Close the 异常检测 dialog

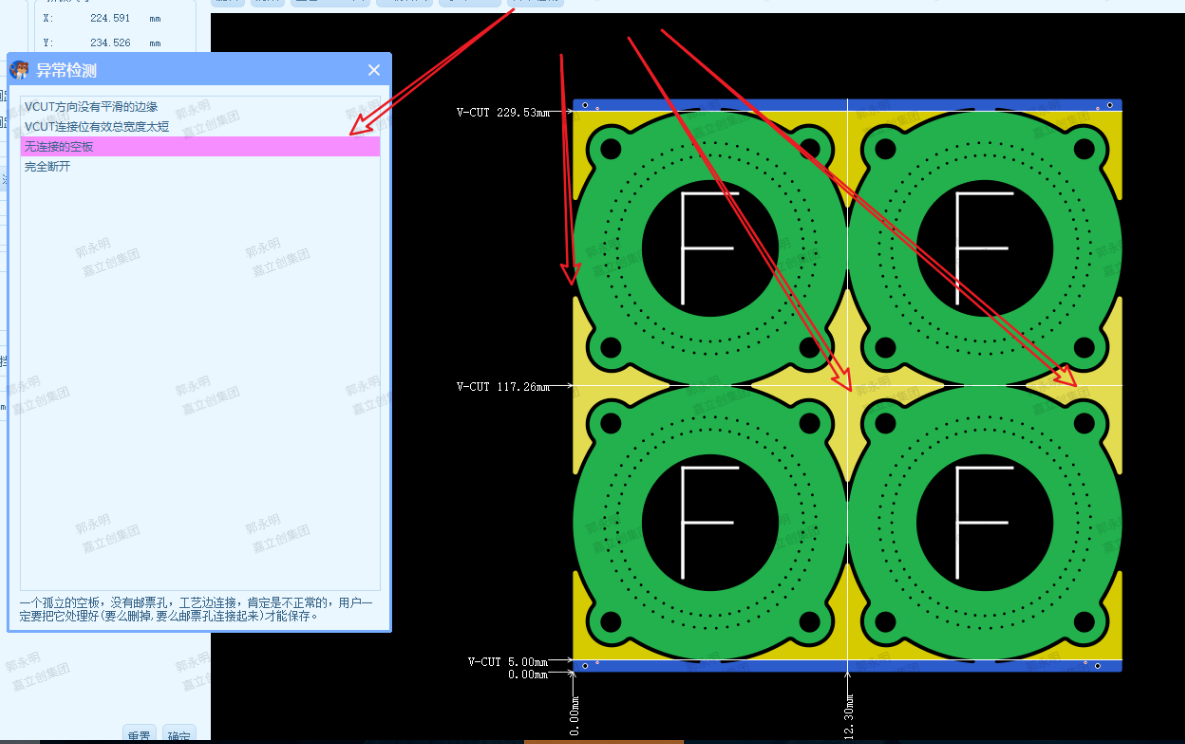click(x=374, y=70)
